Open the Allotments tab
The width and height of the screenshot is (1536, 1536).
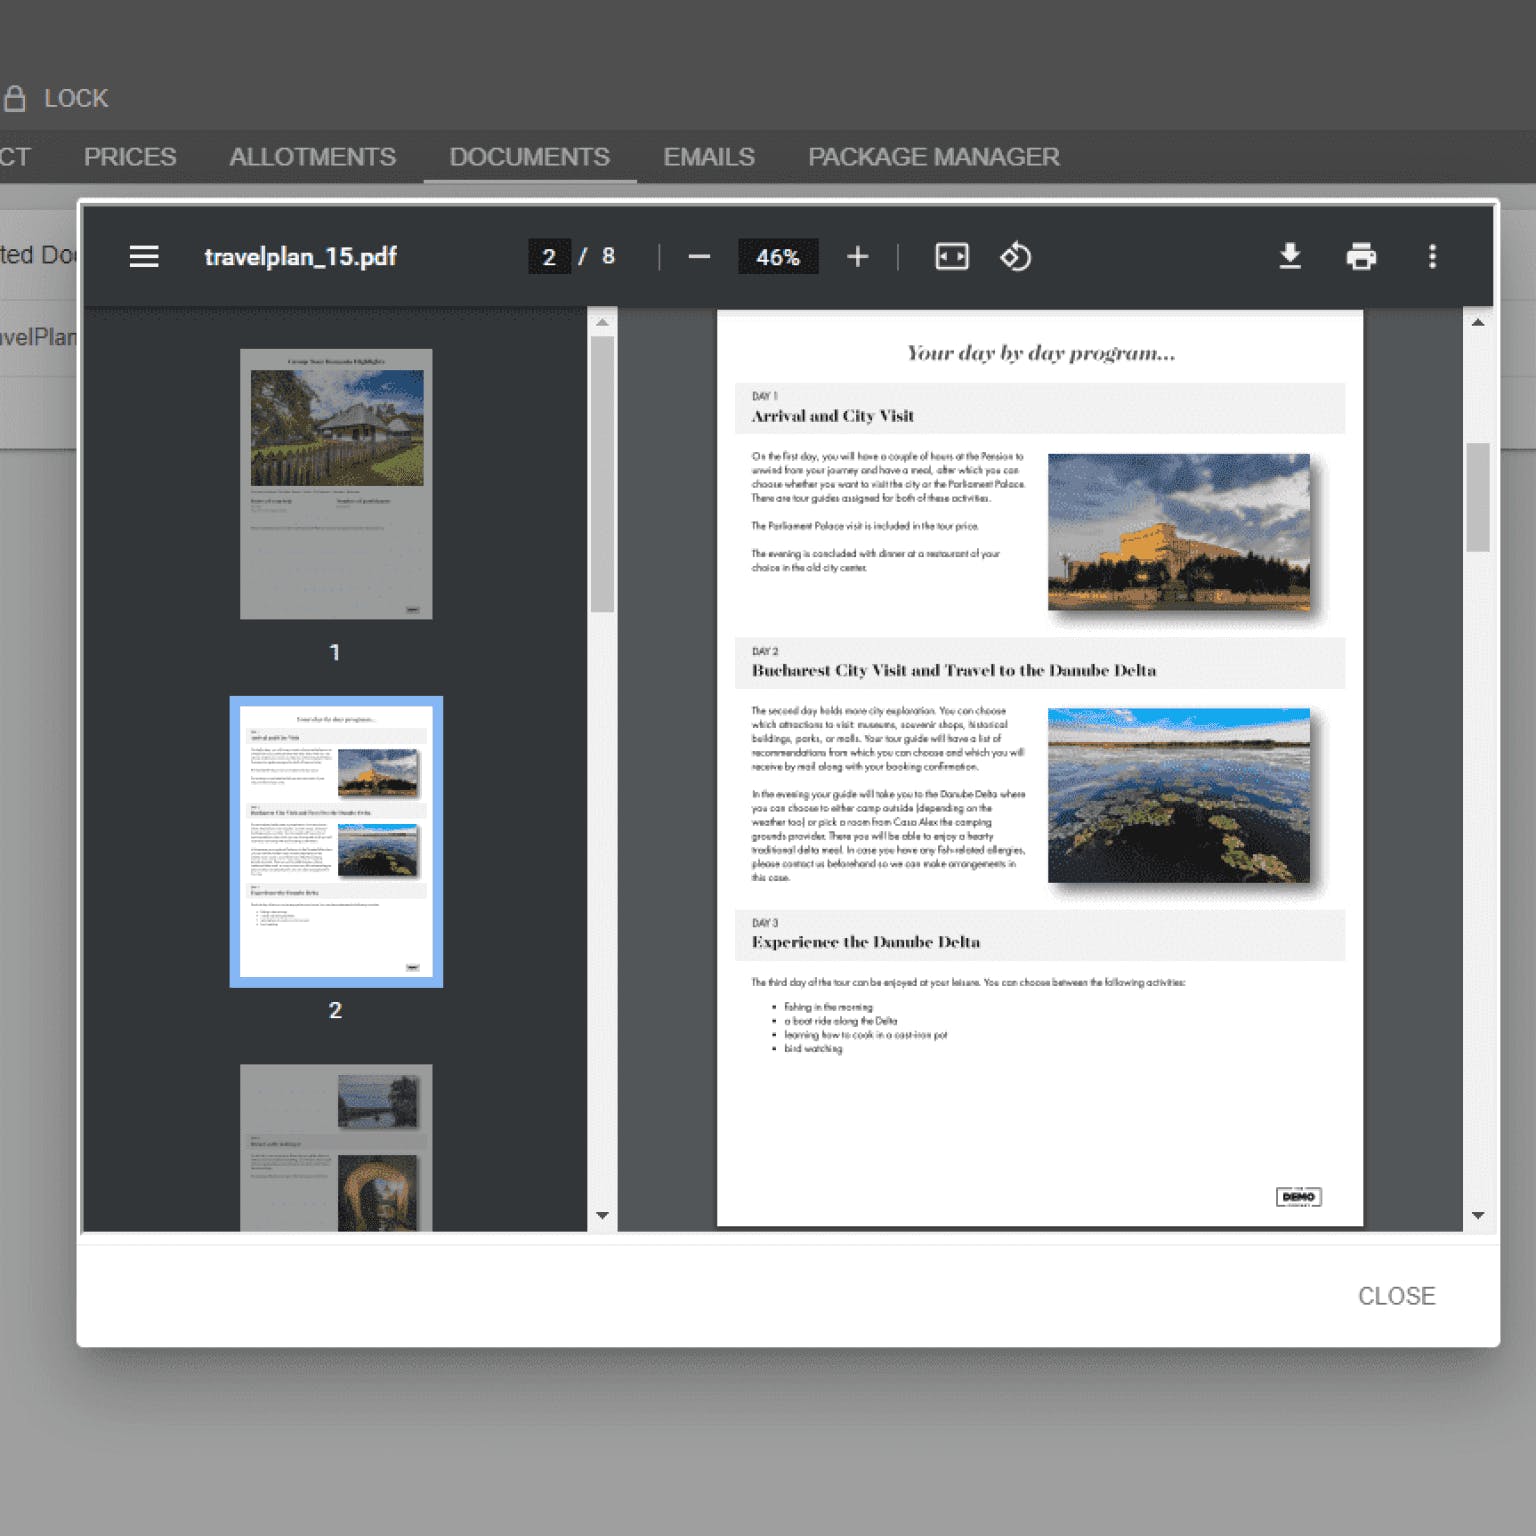click(x=312, y=157)
